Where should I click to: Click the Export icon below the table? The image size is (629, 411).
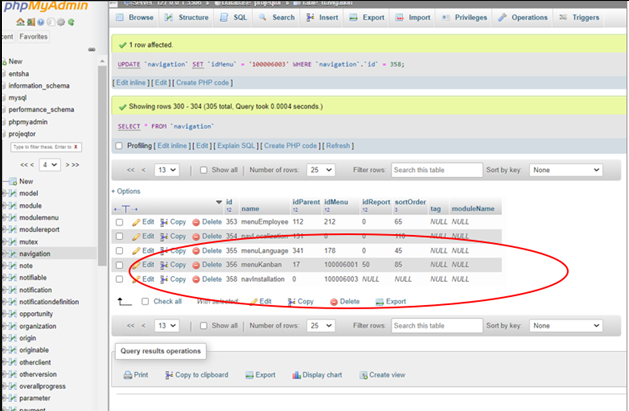(x=380, y=301)
